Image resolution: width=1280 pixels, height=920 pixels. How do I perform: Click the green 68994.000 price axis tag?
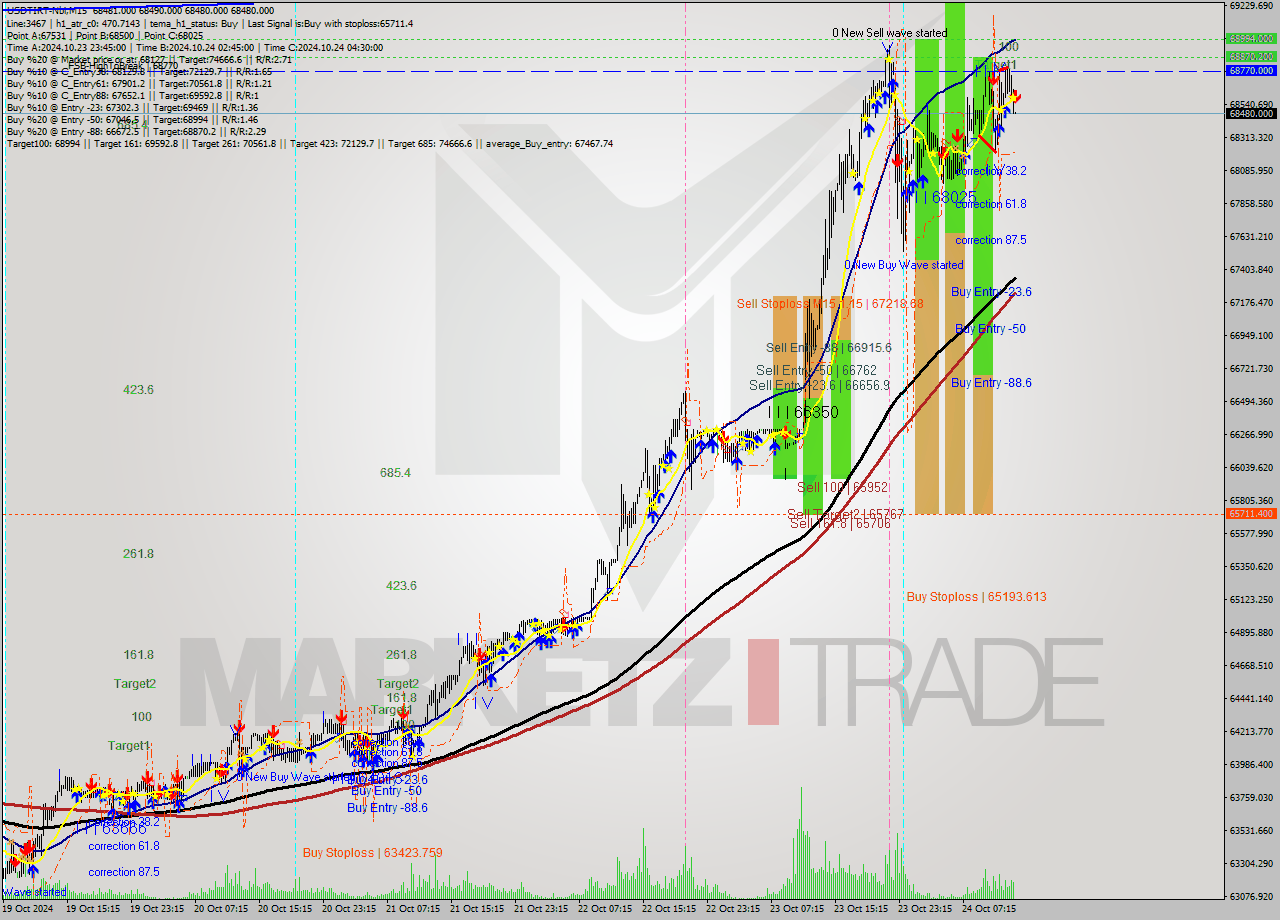(1251, 39)
